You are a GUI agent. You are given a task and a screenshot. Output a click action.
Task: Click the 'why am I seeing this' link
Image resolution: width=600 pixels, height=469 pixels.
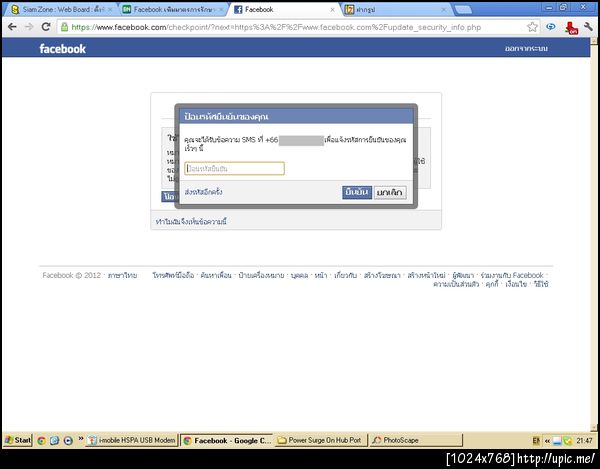click(191, 221)
